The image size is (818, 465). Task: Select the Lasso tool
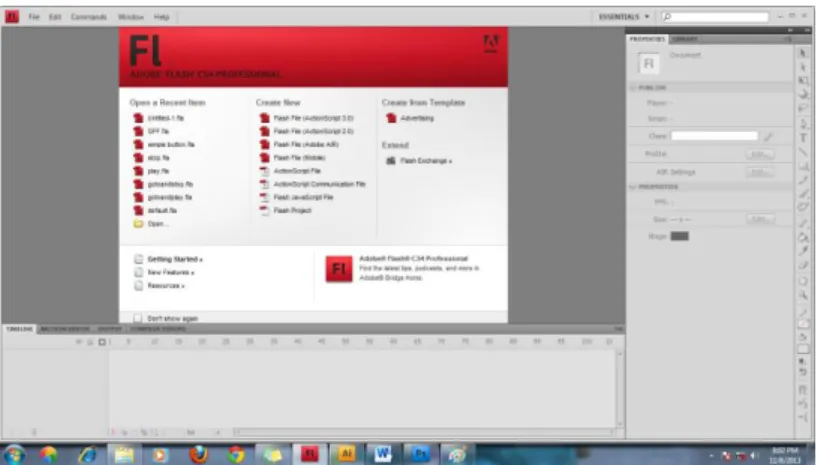click(x=803, y=108)
